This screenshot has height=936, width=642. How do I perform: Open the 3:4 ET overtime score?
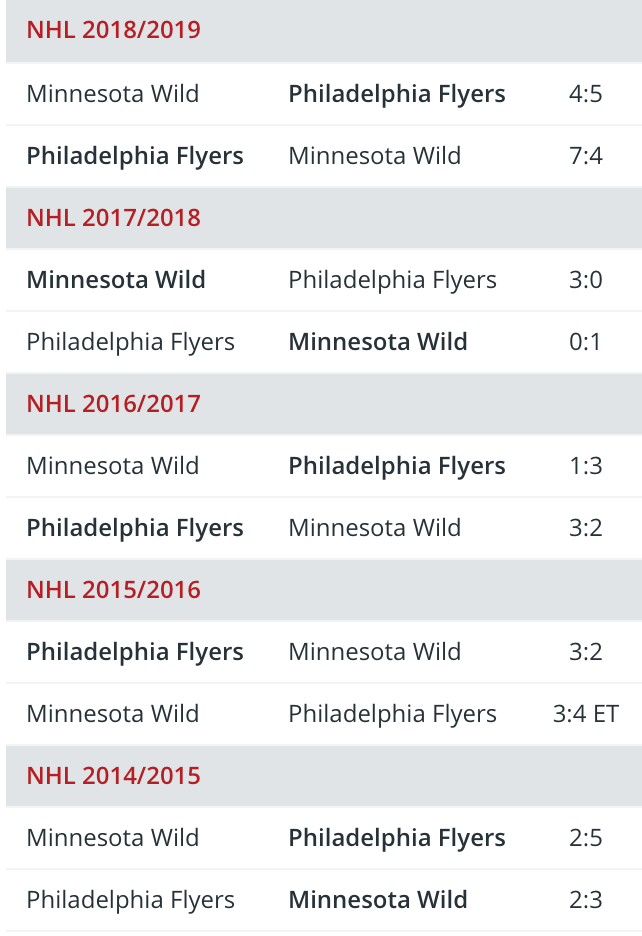coord(585,714)
